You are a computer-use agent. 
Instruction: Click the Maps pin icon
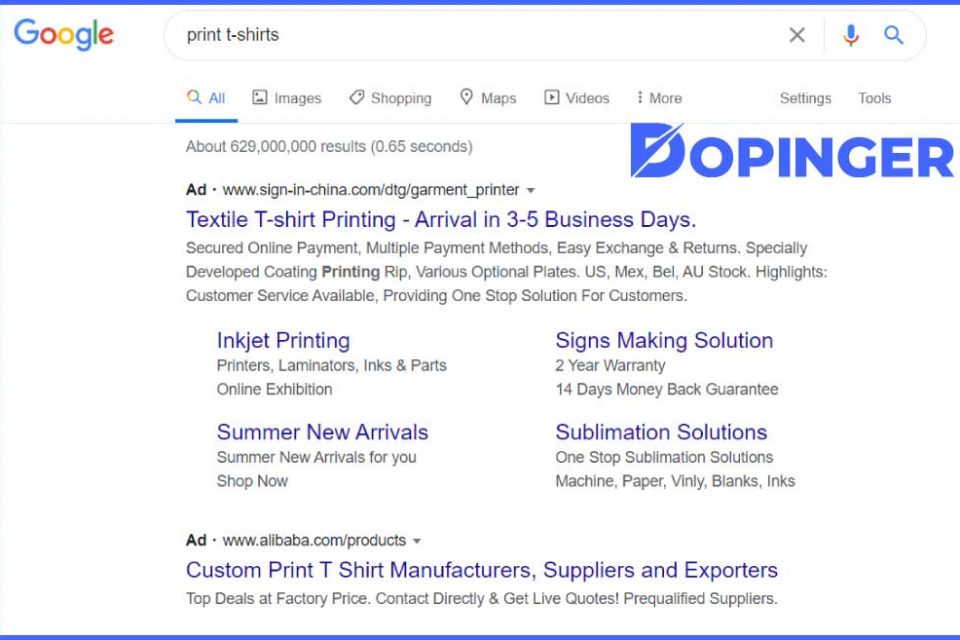pyautogui.click(x=466, y=97)
